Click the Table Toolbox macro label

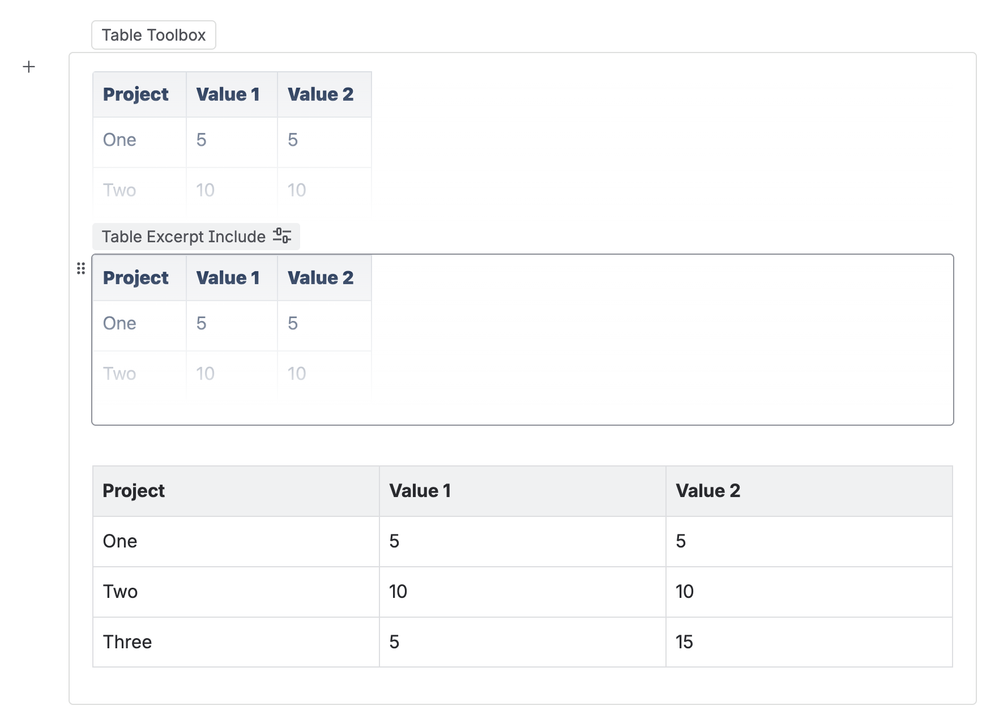[153, 35]
